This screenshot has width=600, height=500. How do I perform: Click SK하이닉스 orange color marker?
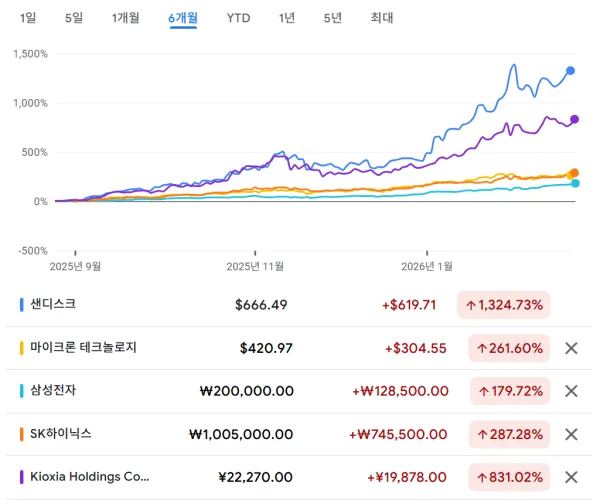21,434
